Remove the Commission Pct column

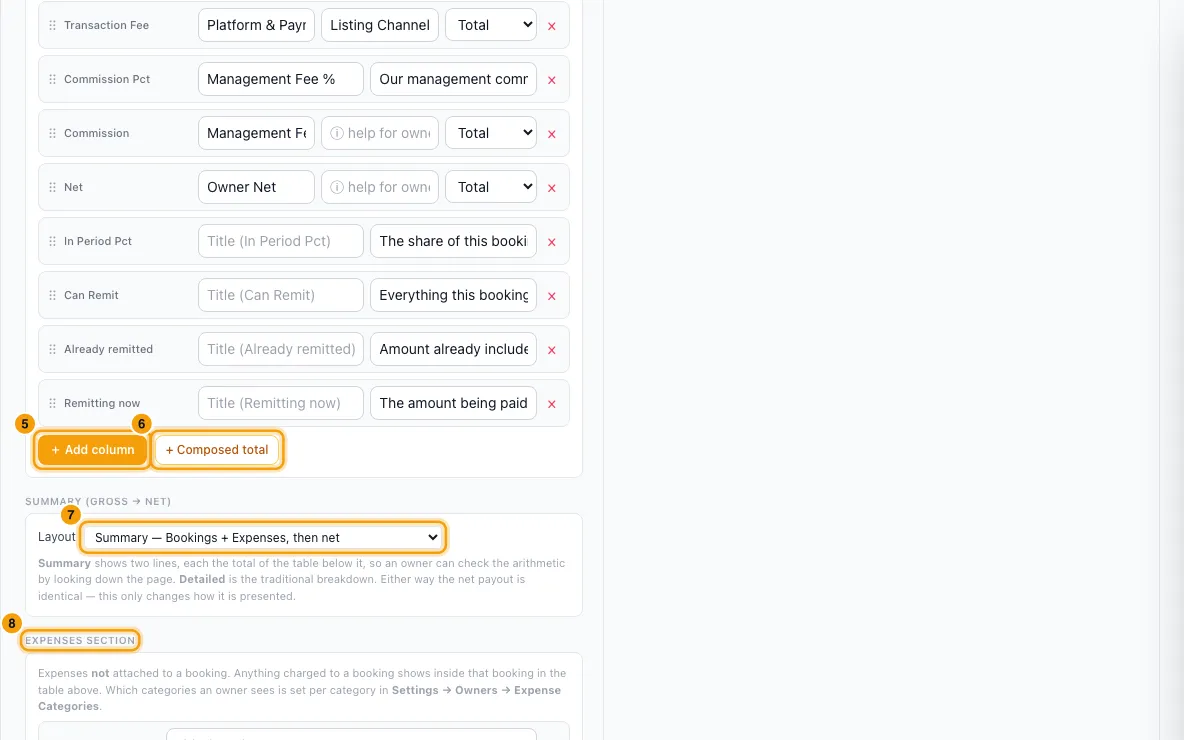pos(552,80)
